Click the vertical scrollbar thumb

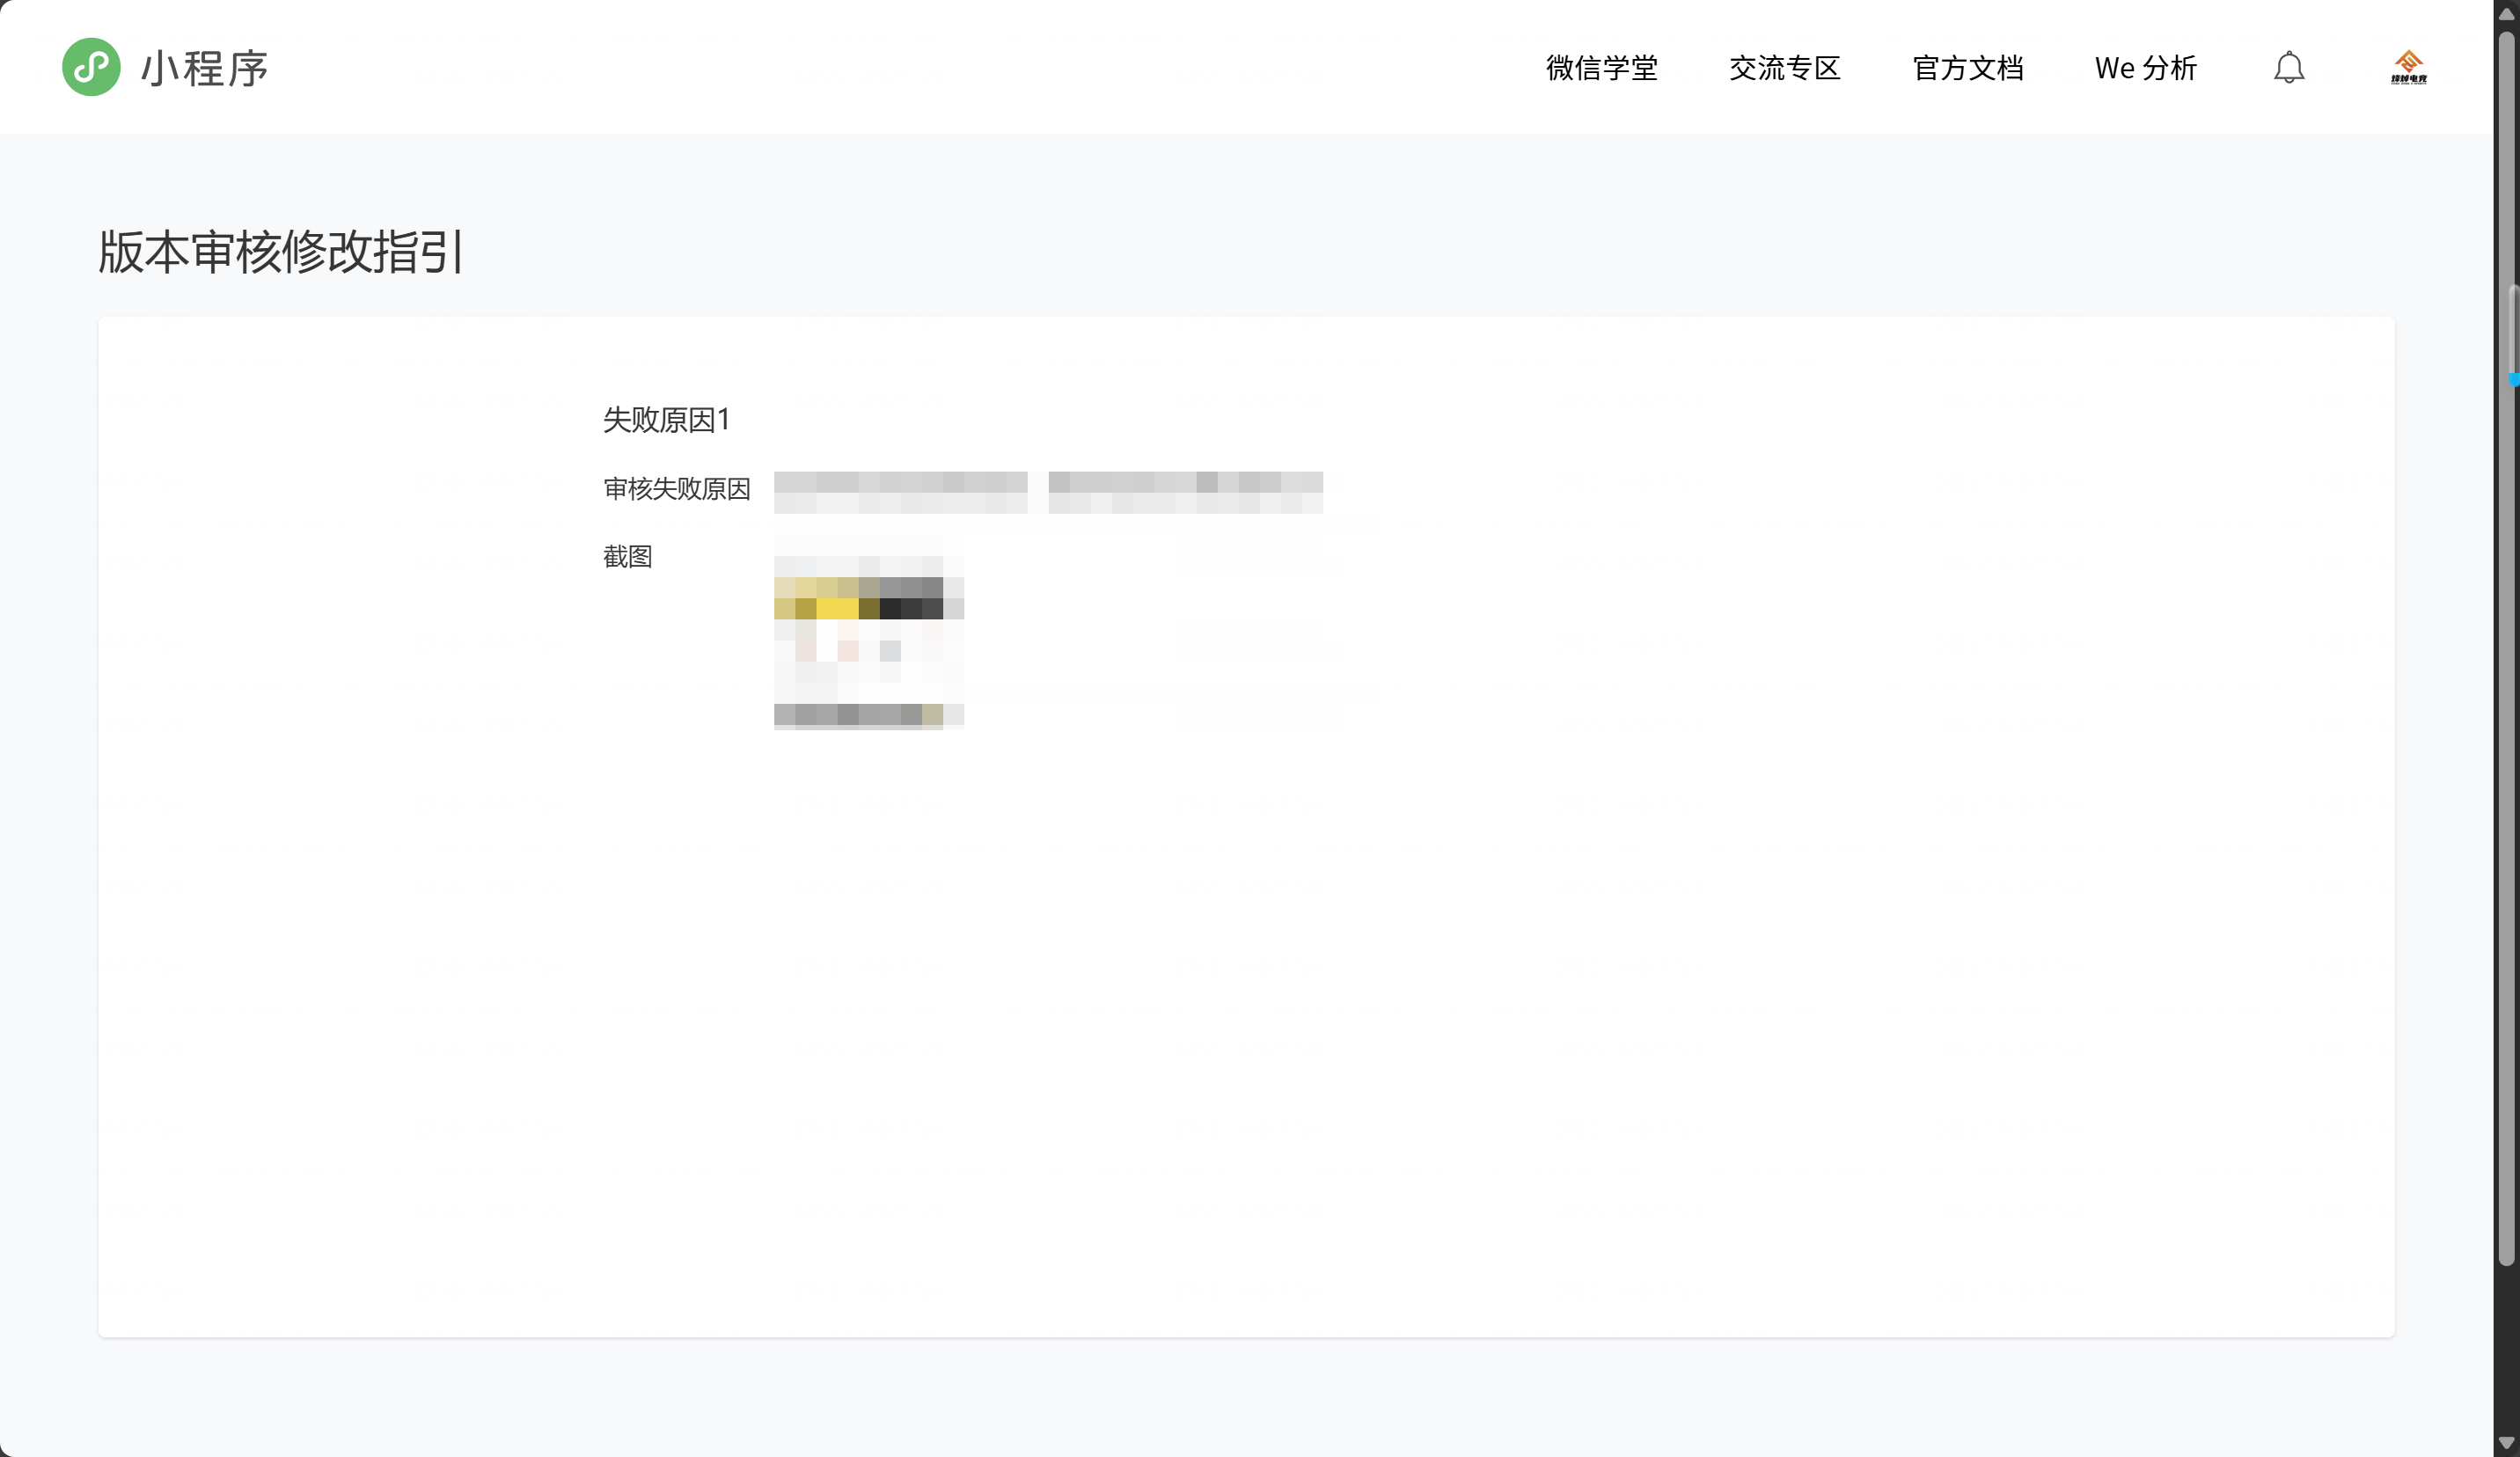point(2506,650)
